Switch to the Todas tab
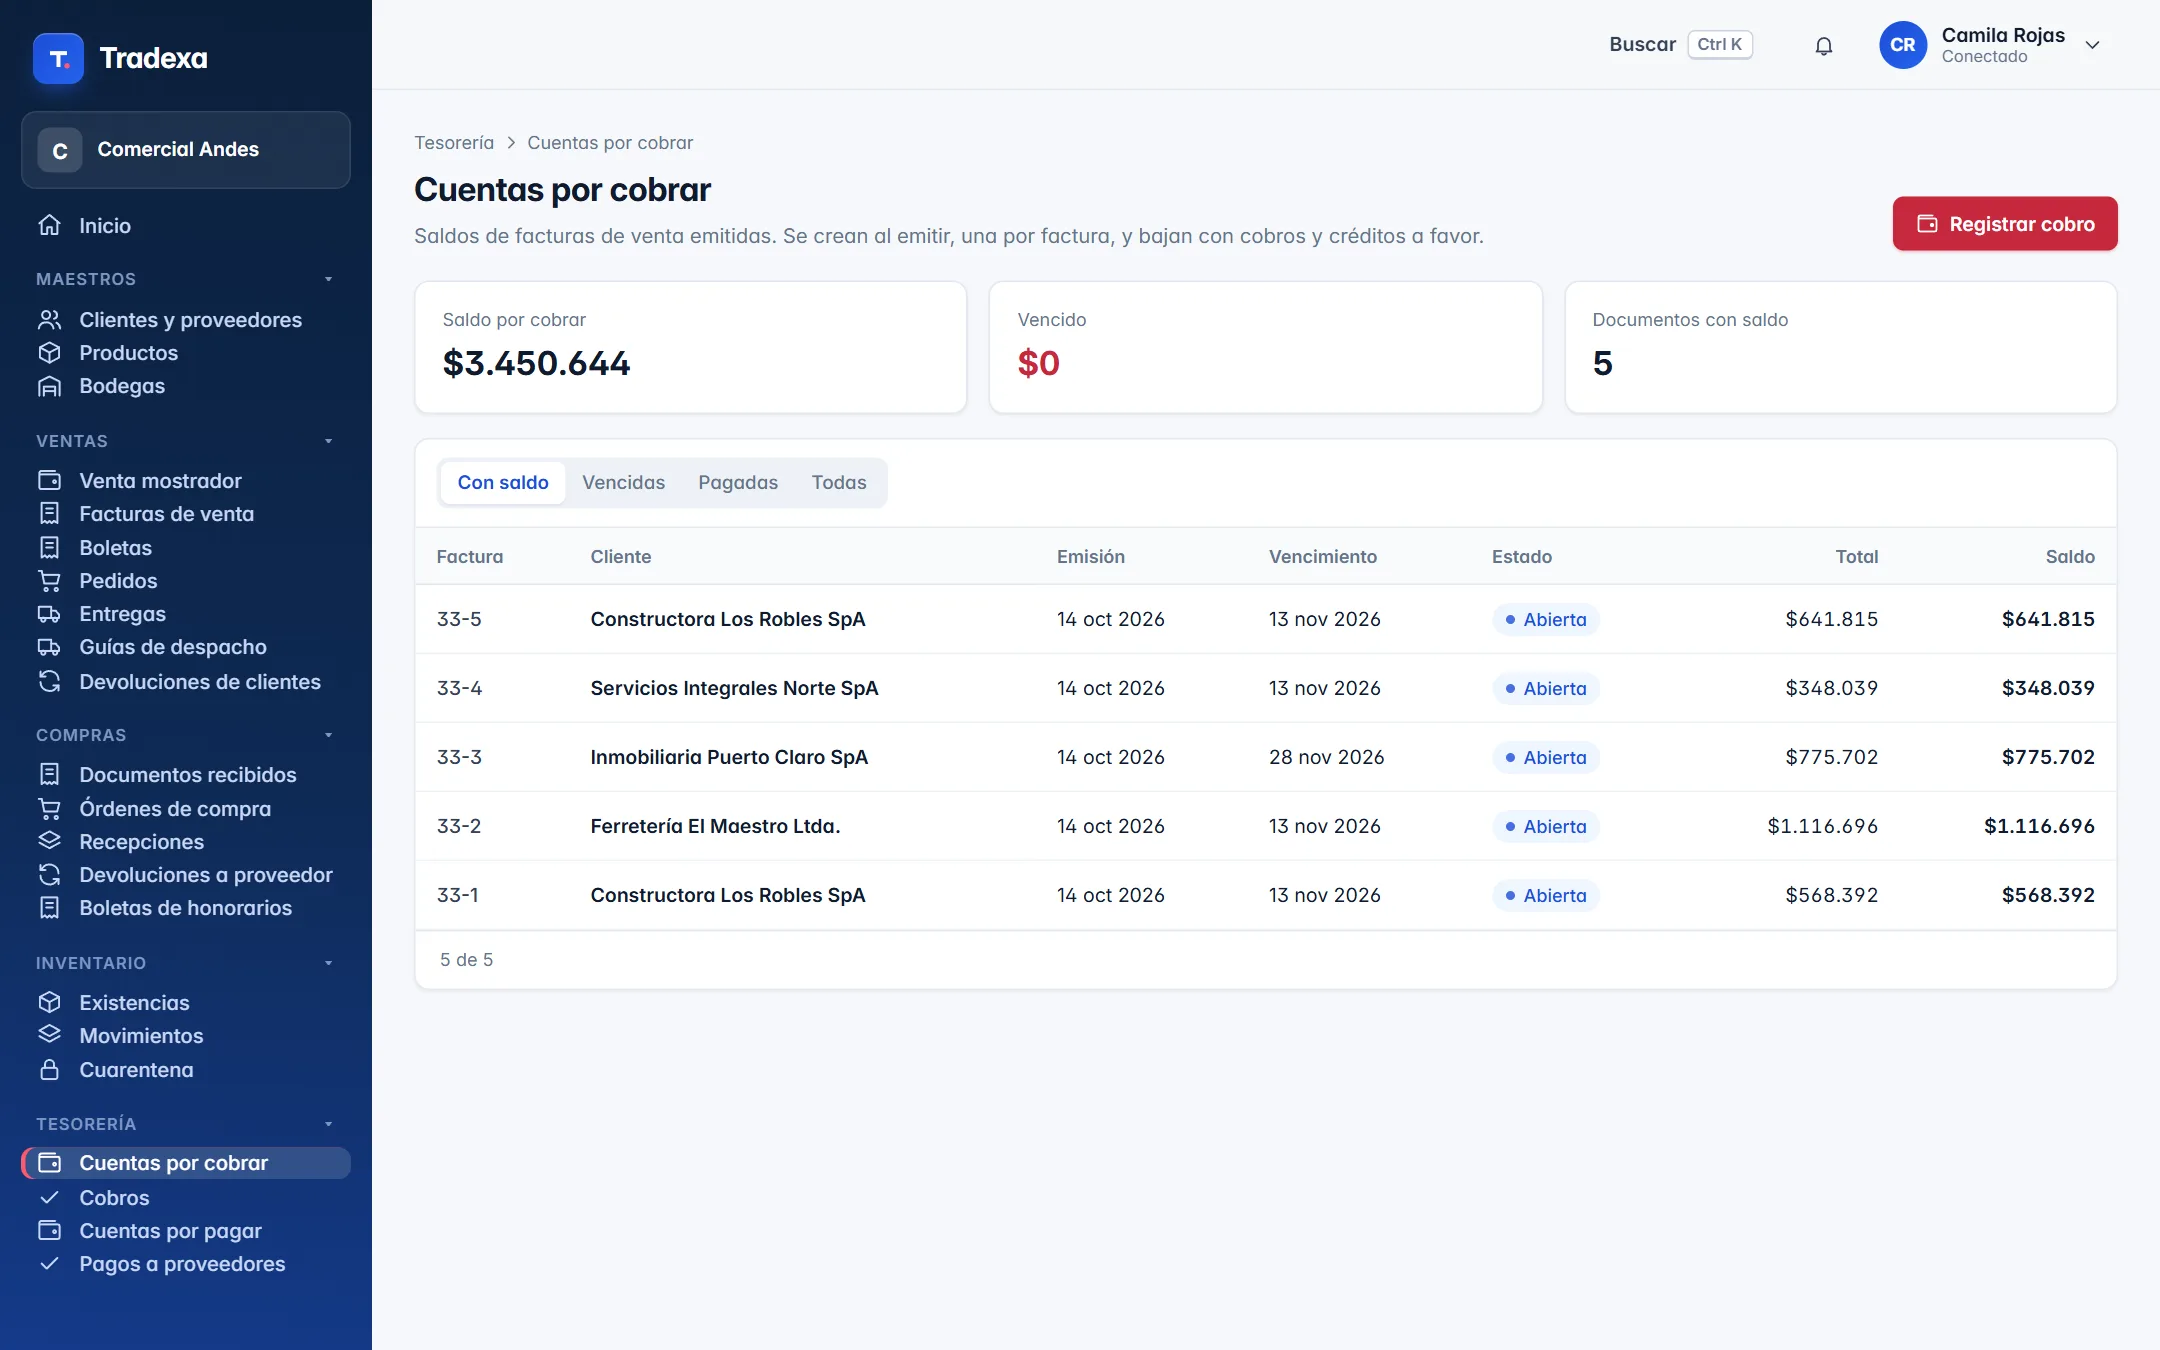This screenshot has width=2160, height=1350. click(839, 483)
